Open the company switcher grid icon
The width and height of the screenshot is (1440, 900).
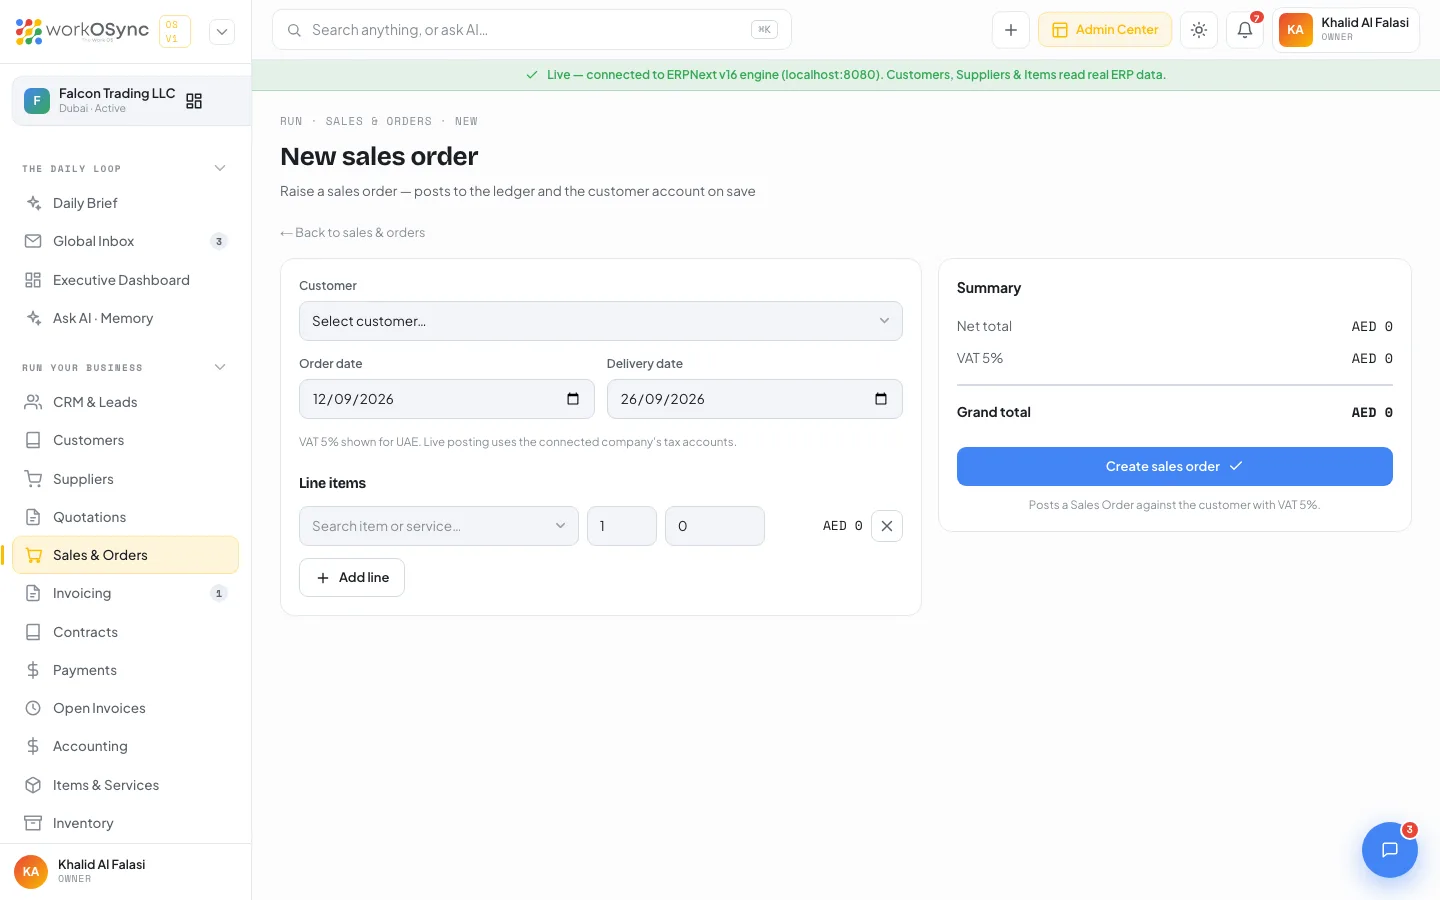pos(194,101)
